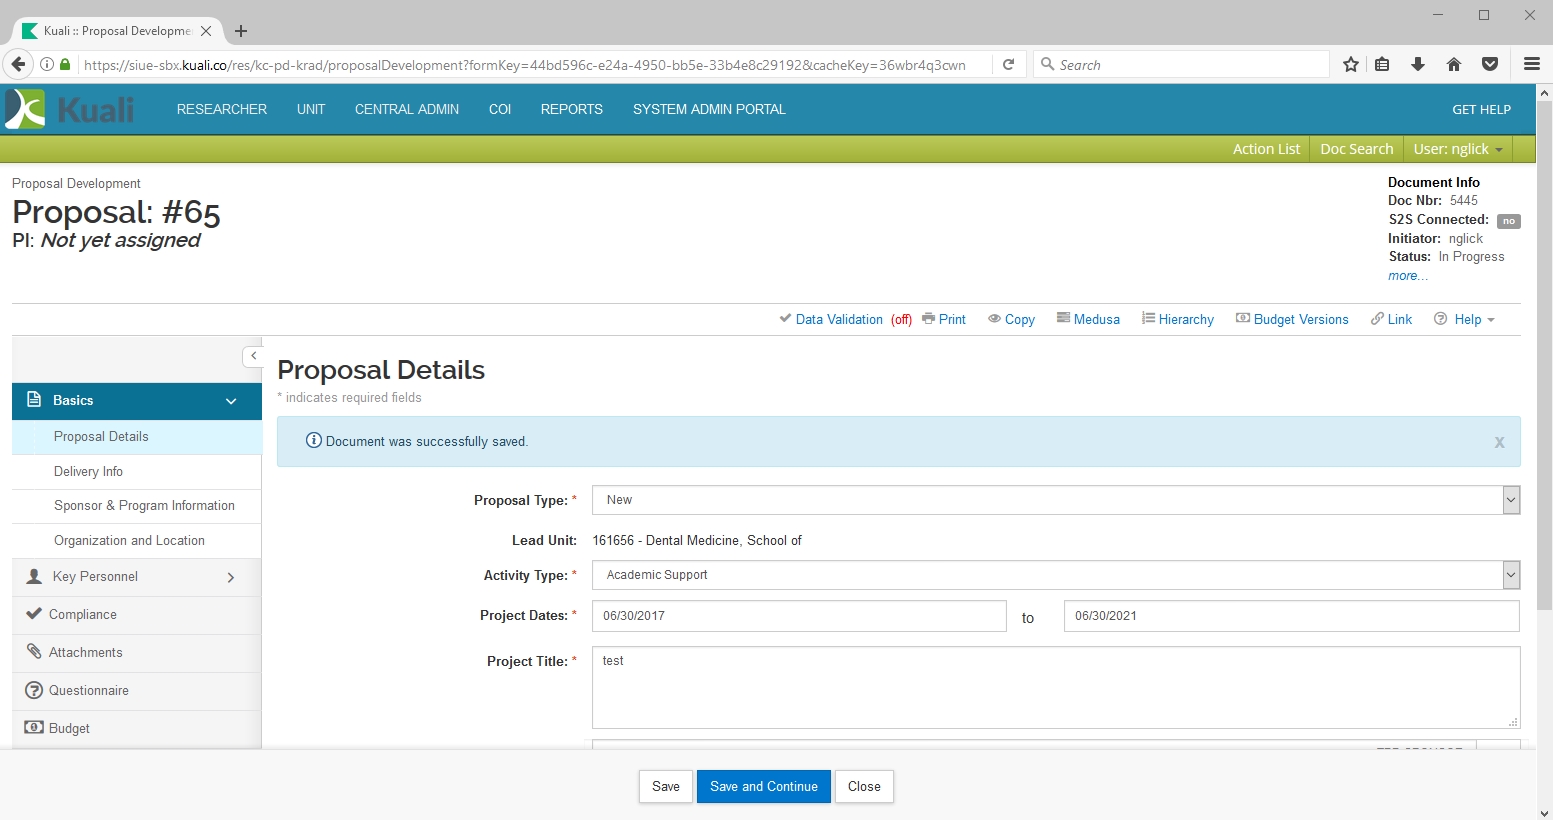
Task: Bookmark page with star icon
Action: 1351,65
